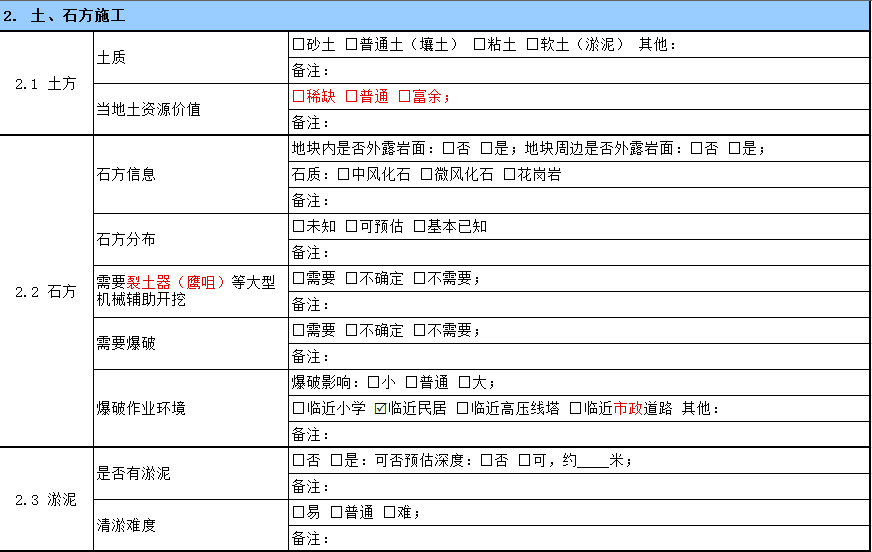Check the 砂土 soil type checkbox

(298, 45)
